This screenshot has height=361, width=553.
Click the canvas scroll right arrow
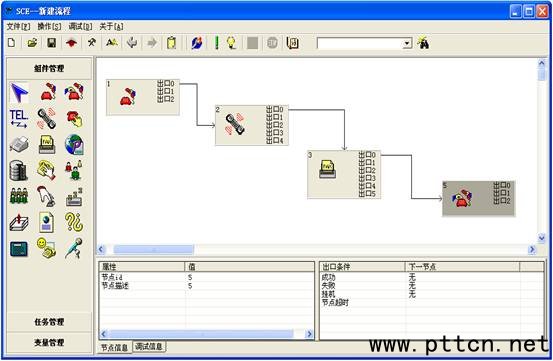point(531,250)
